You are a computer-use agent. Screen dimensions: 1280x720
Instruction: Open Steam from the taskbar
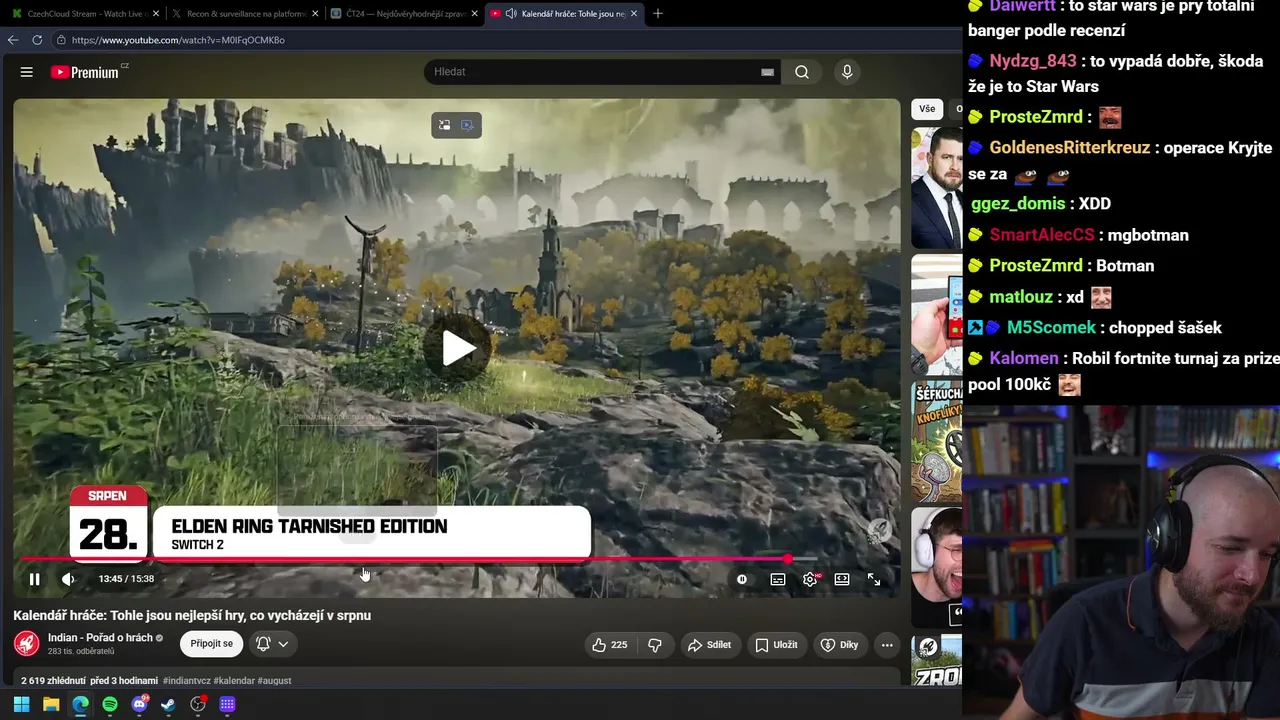(168, 705)
